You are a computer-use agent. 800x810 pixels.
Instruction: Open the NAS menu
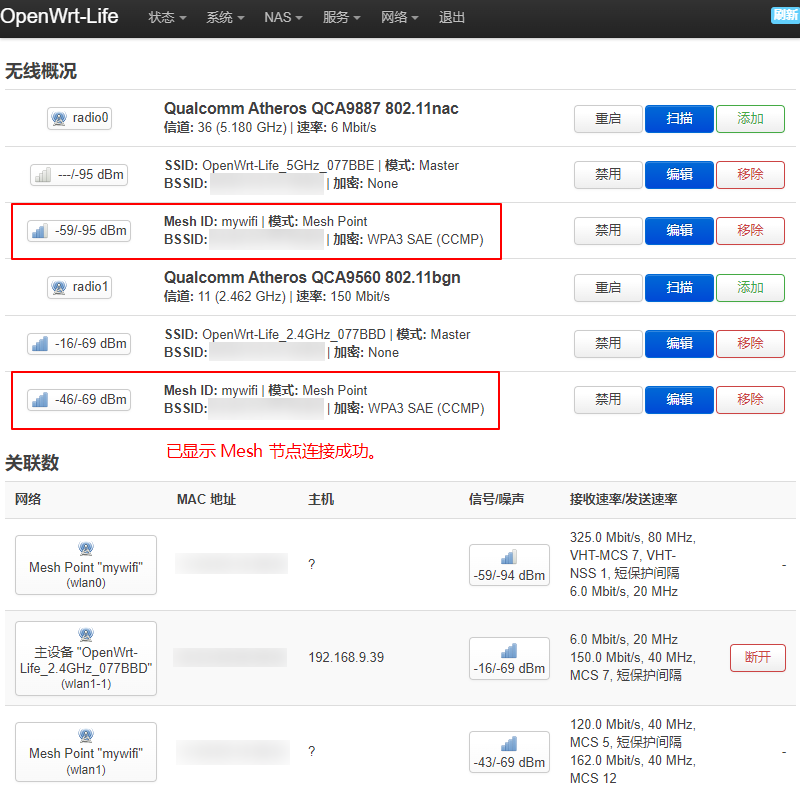[x=282, y=18]
